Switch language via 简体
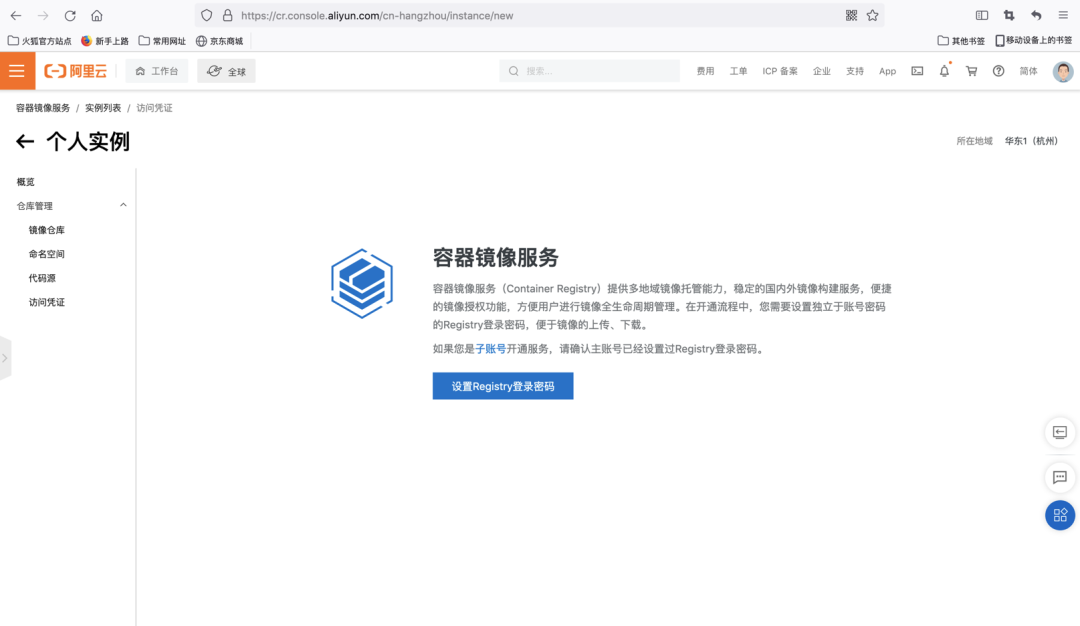1080x626 pixels. point(1028,71)
